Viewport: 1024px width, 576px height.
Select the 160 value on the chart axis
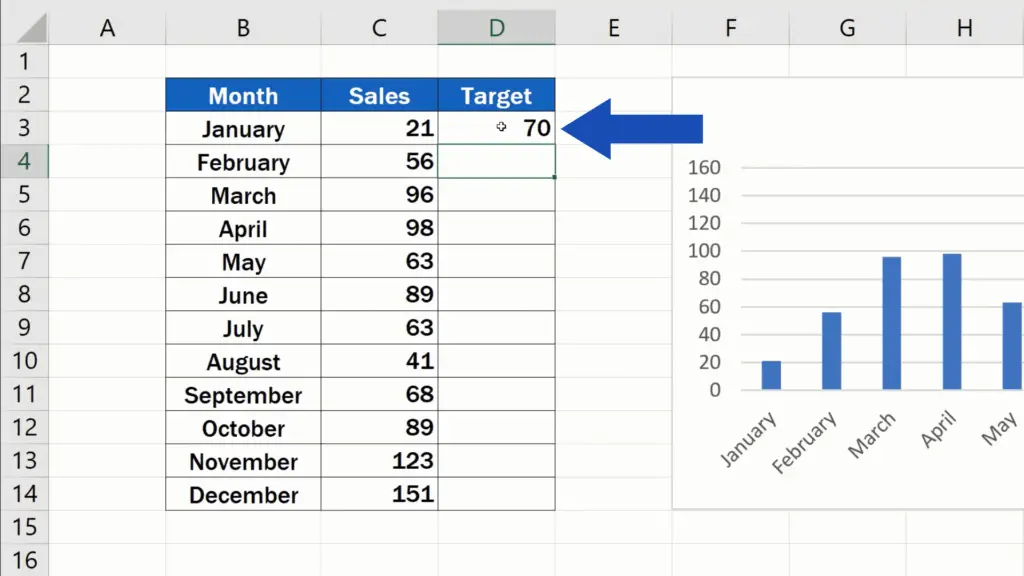703,167
